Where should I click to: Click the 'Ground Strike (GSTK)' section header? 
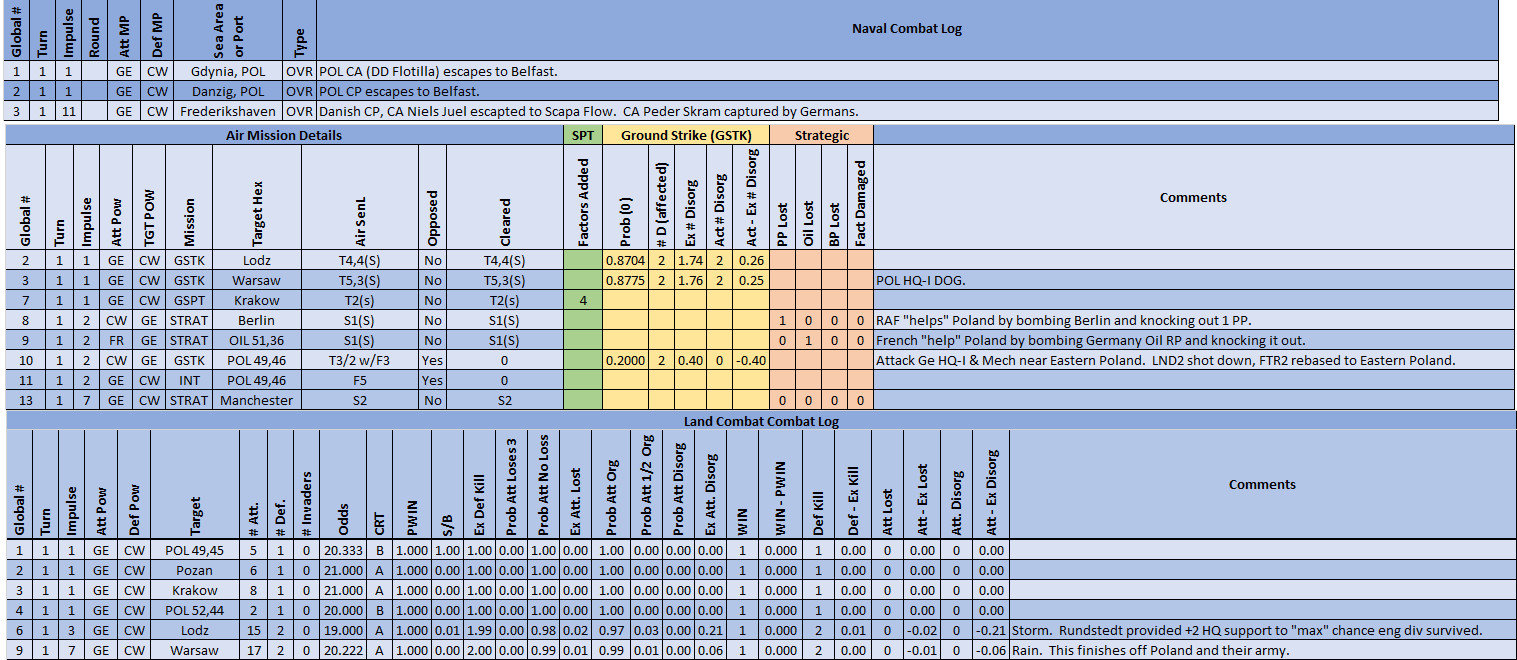pos(685,135)
